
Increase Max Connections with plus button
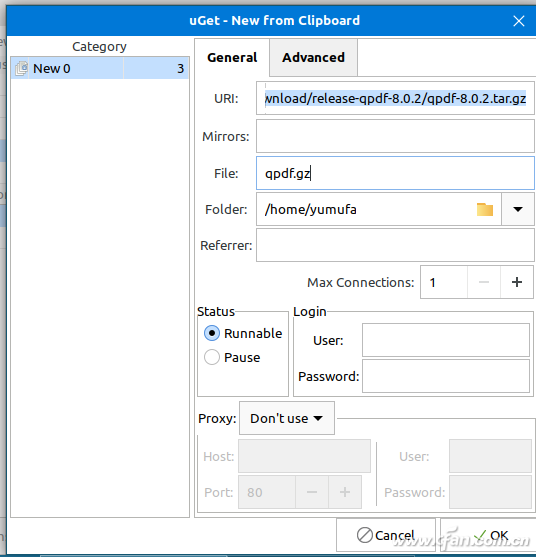click(517, 282)
